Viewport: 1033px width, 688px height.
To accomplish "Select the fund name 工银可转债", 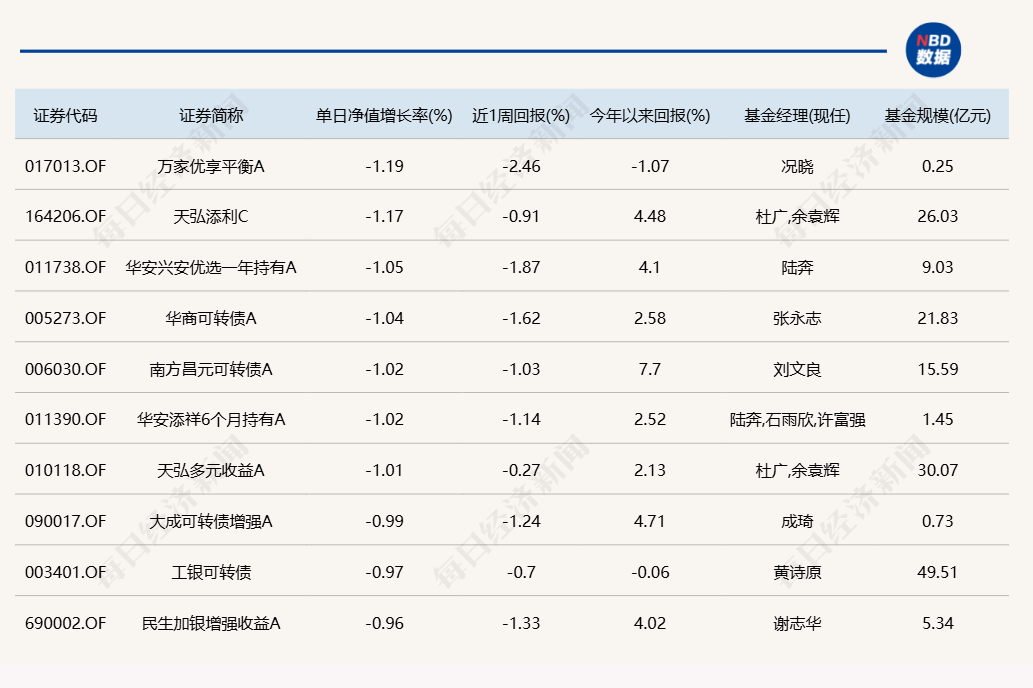I will pyautogui.click(x=211, y=572).
